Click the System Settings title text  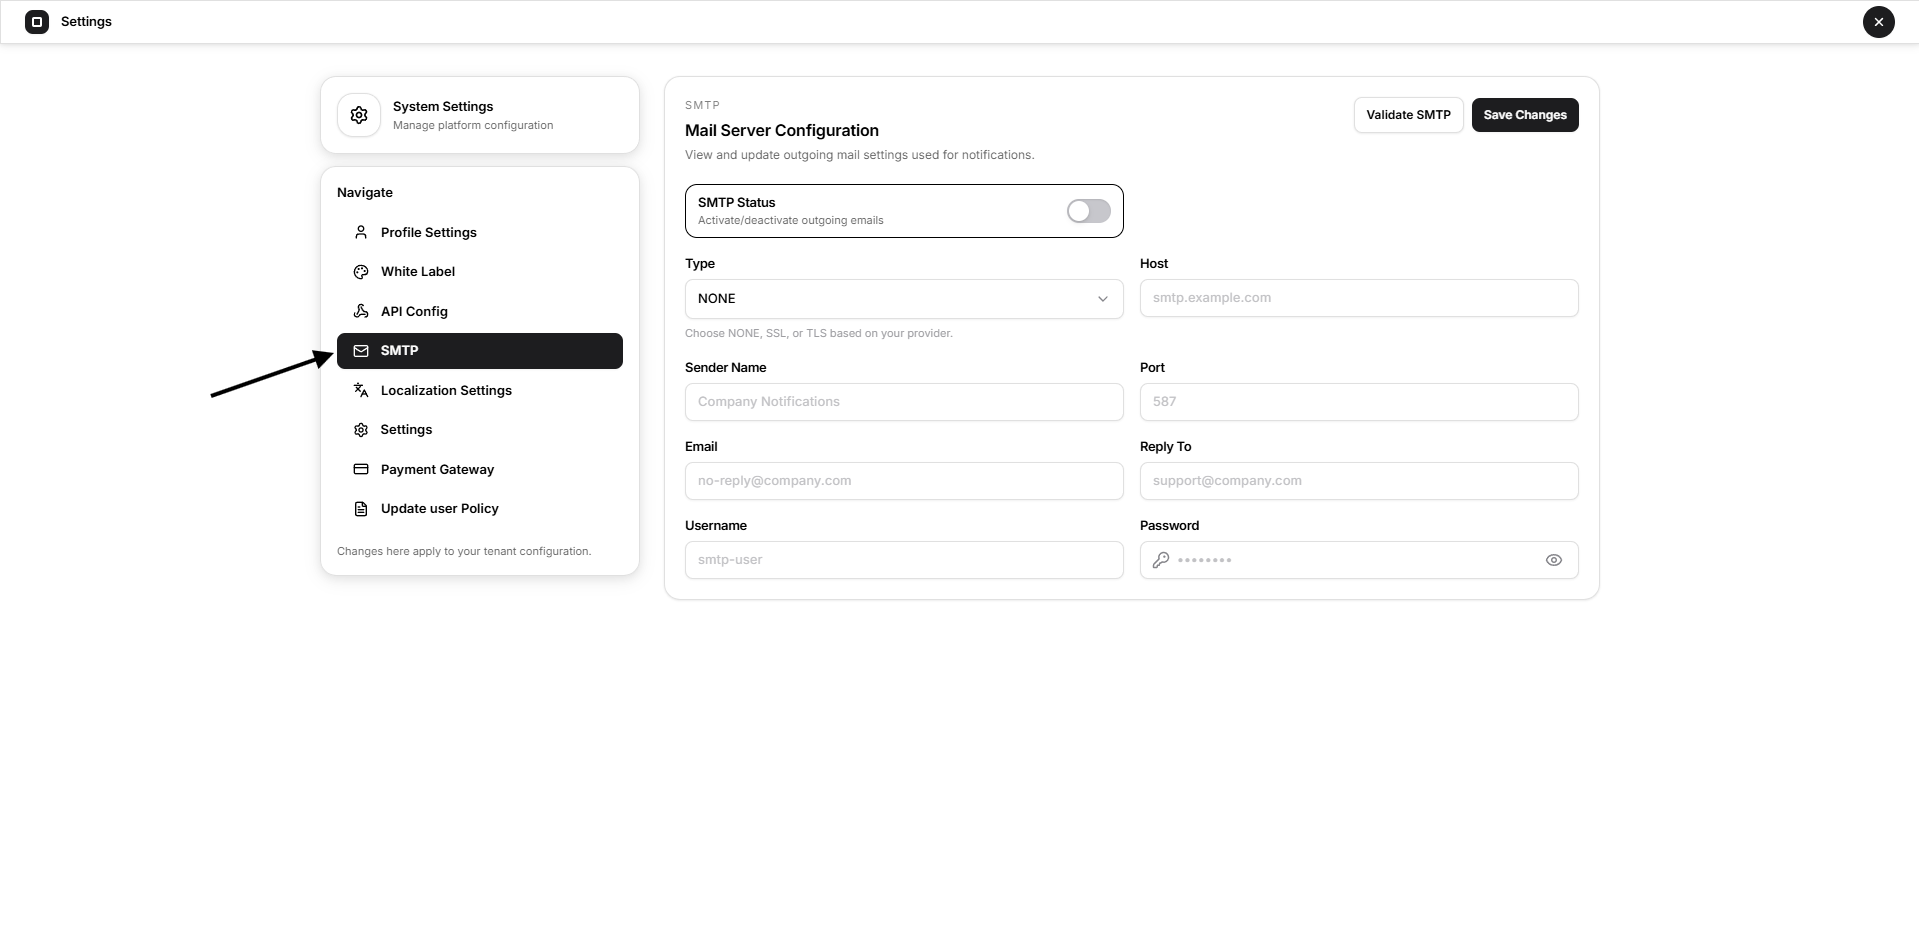coord(443,106)
